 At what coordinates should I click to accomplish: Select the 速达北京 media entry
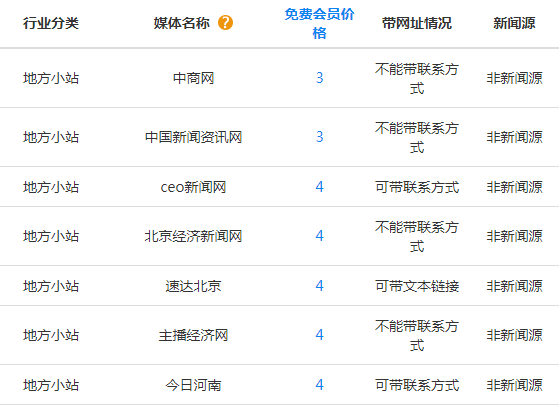point(193,286)
